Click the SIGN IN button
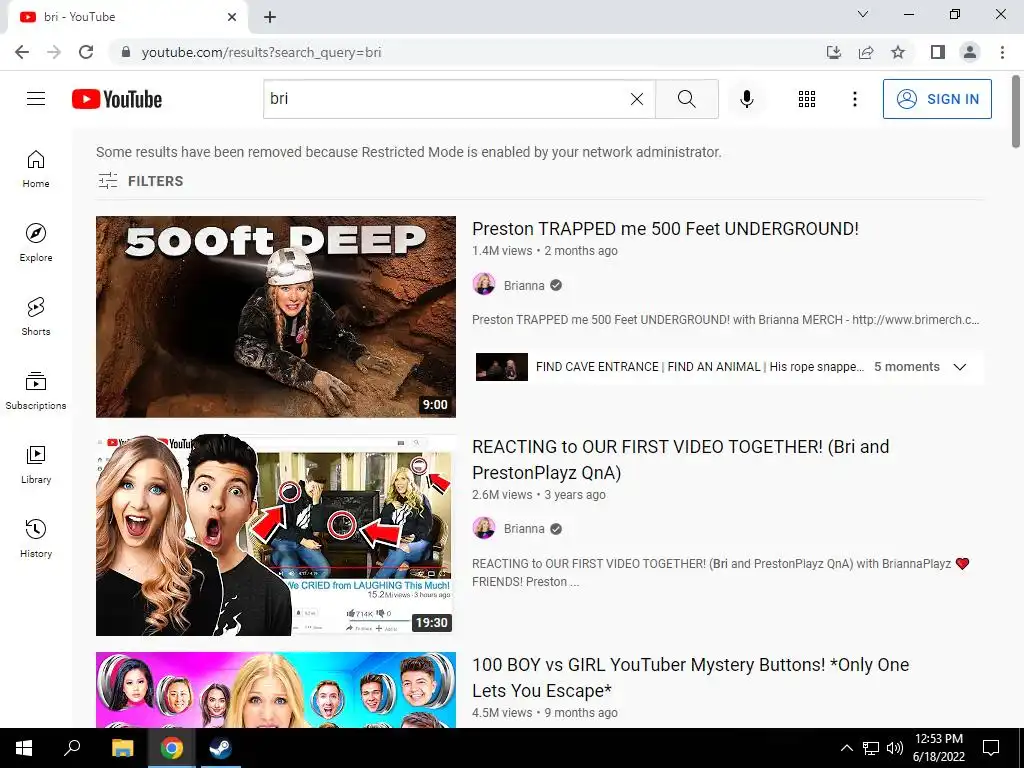1024x768 pixels. click(x=937, y=99)
